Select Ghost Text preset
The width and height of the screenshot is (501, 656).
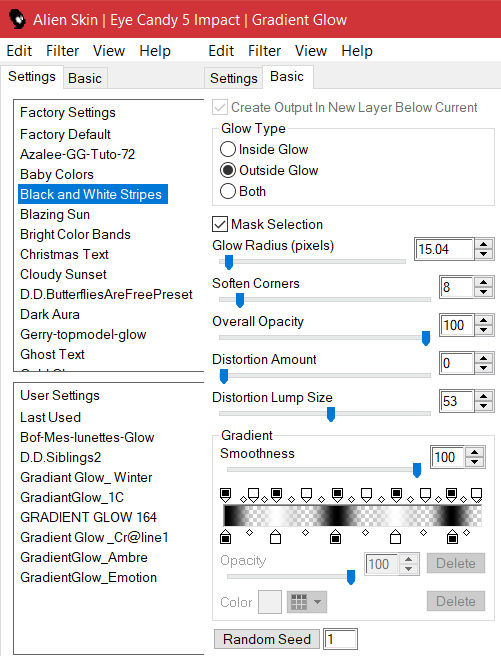52,354
